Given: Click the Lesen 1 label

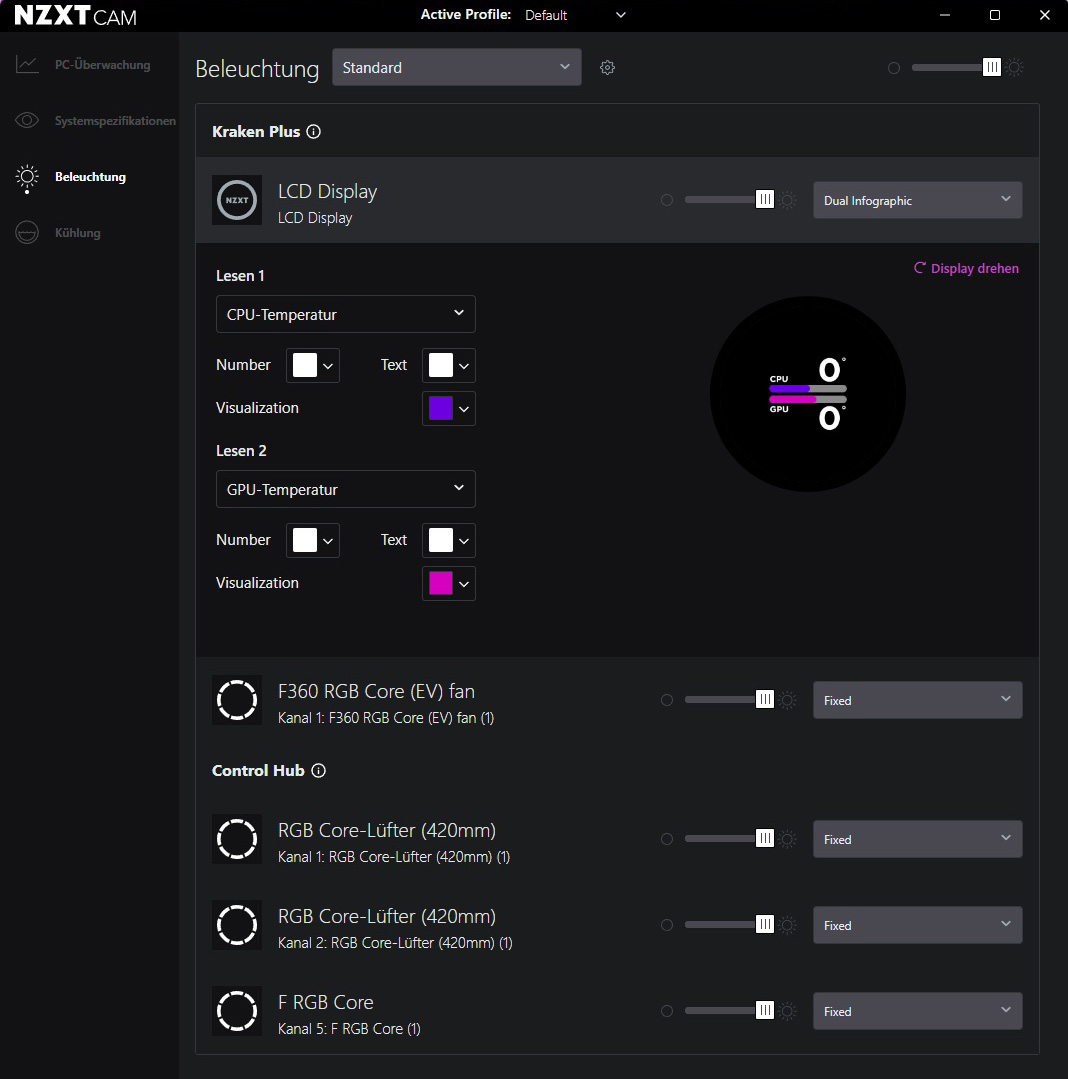Looking at the screenshot, I should (240, 276).
